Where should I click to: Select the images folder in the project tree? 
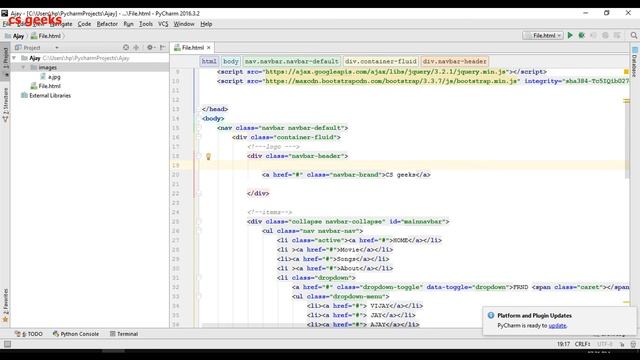click(x=47, y=68)
